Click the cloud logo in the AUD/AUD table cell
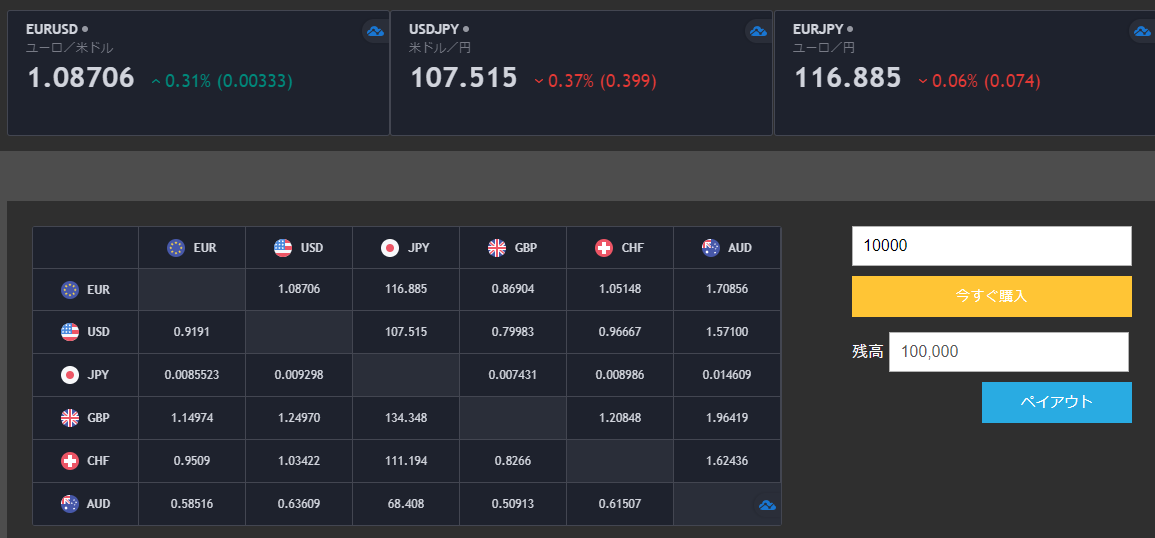 click(768, 506)
